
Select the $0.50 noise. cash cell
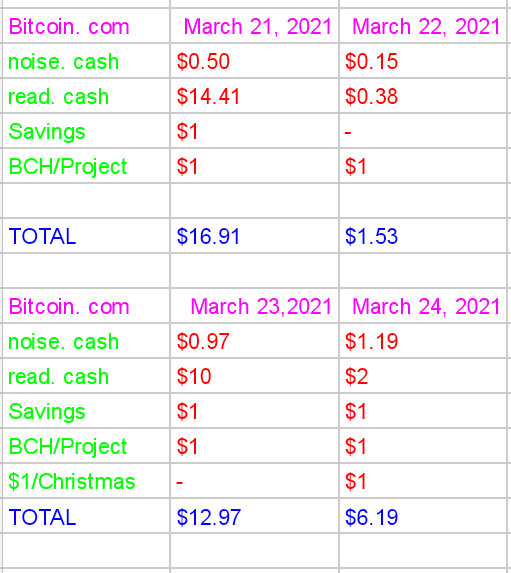click(x=254, y=61)
